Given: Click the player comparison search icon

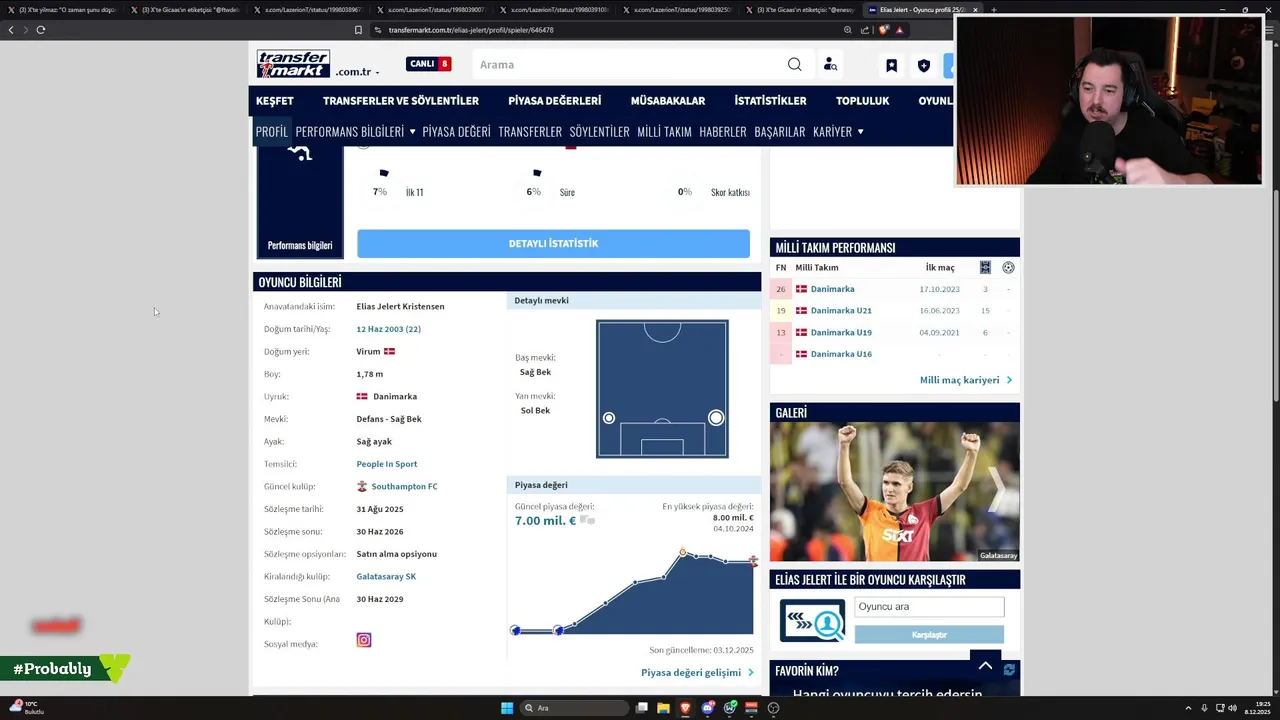Looking at the screenshot, I should (812, 621).
